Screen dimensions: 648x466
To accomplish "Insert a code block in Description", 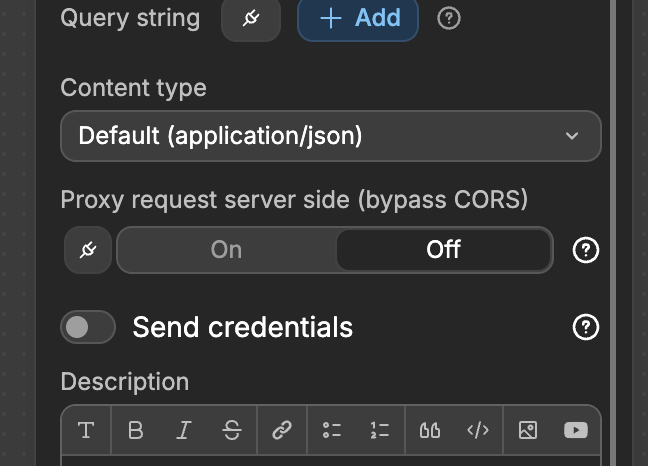I will pos(478,430).
